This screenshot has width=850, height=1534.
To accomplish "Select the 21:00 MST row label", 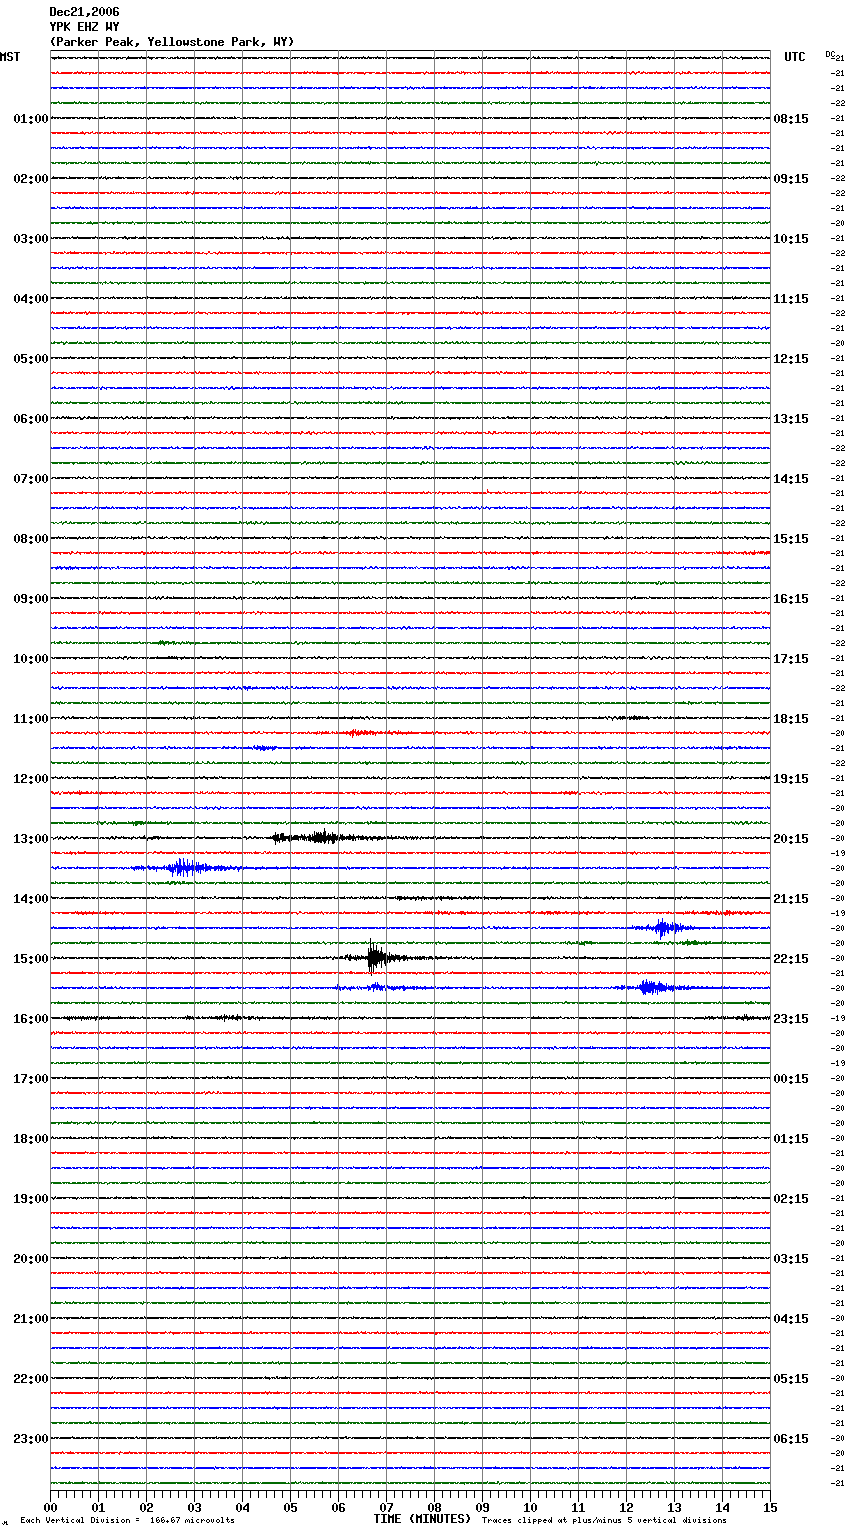I will pos(31,1319).
